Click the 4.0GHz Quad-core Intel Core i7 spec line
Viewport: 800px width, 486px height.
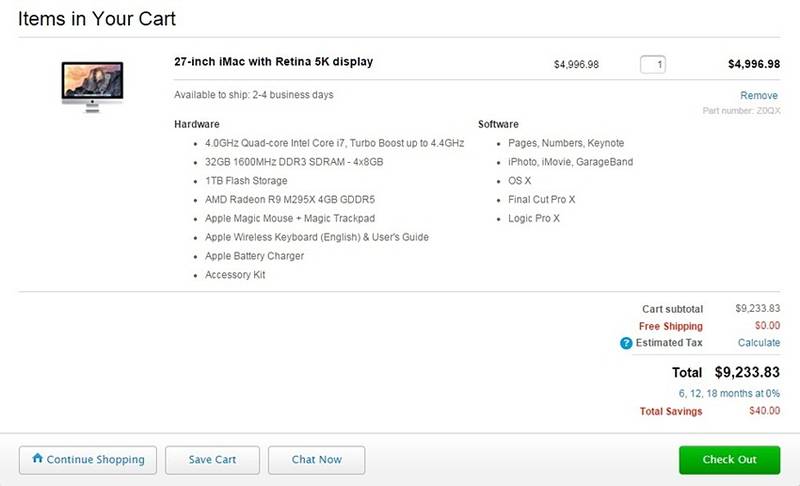(335, 143)
